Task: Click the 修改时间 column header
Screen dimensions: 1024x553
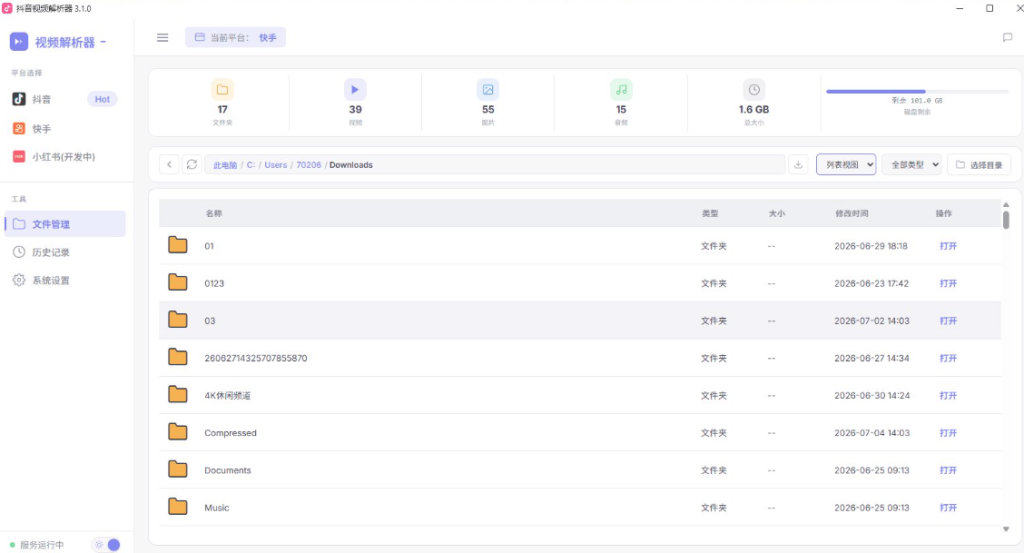Action: 852,213
